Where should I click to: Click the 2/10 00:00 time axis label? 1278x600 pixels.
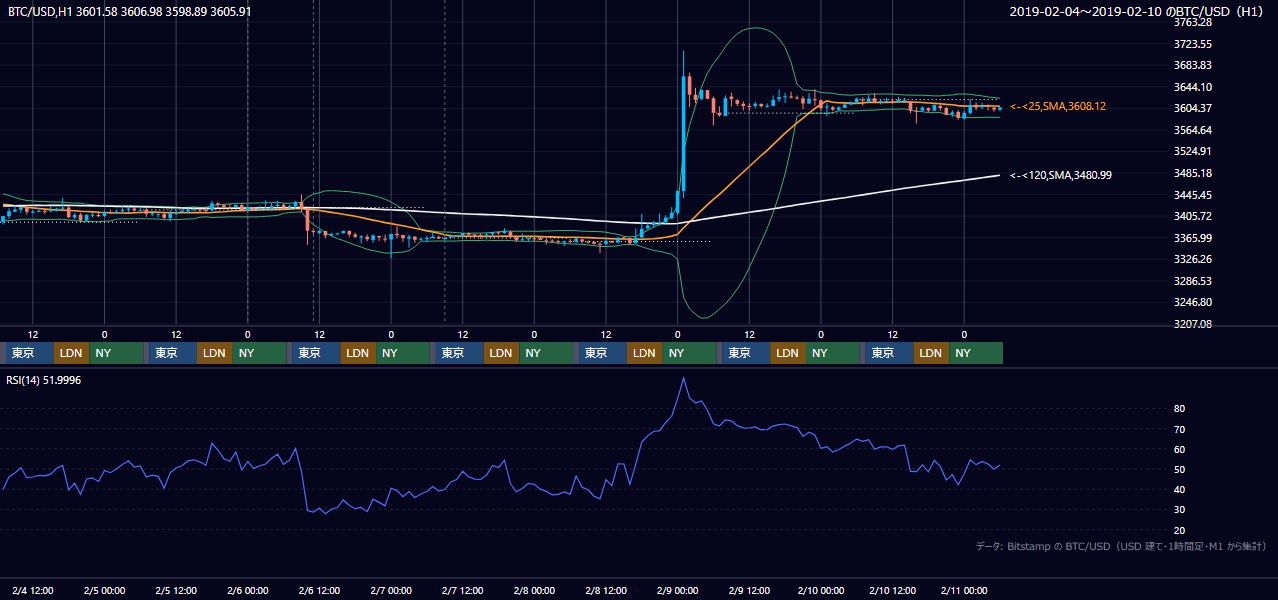[x=821, y=590]
